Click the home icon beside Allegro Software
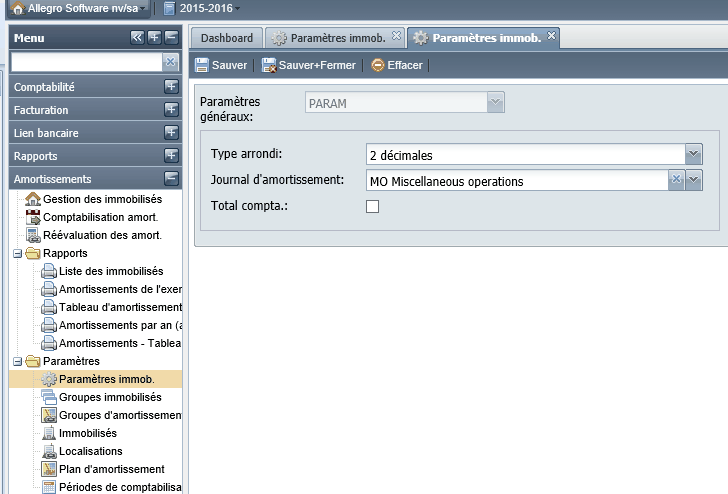 [18, 8]
